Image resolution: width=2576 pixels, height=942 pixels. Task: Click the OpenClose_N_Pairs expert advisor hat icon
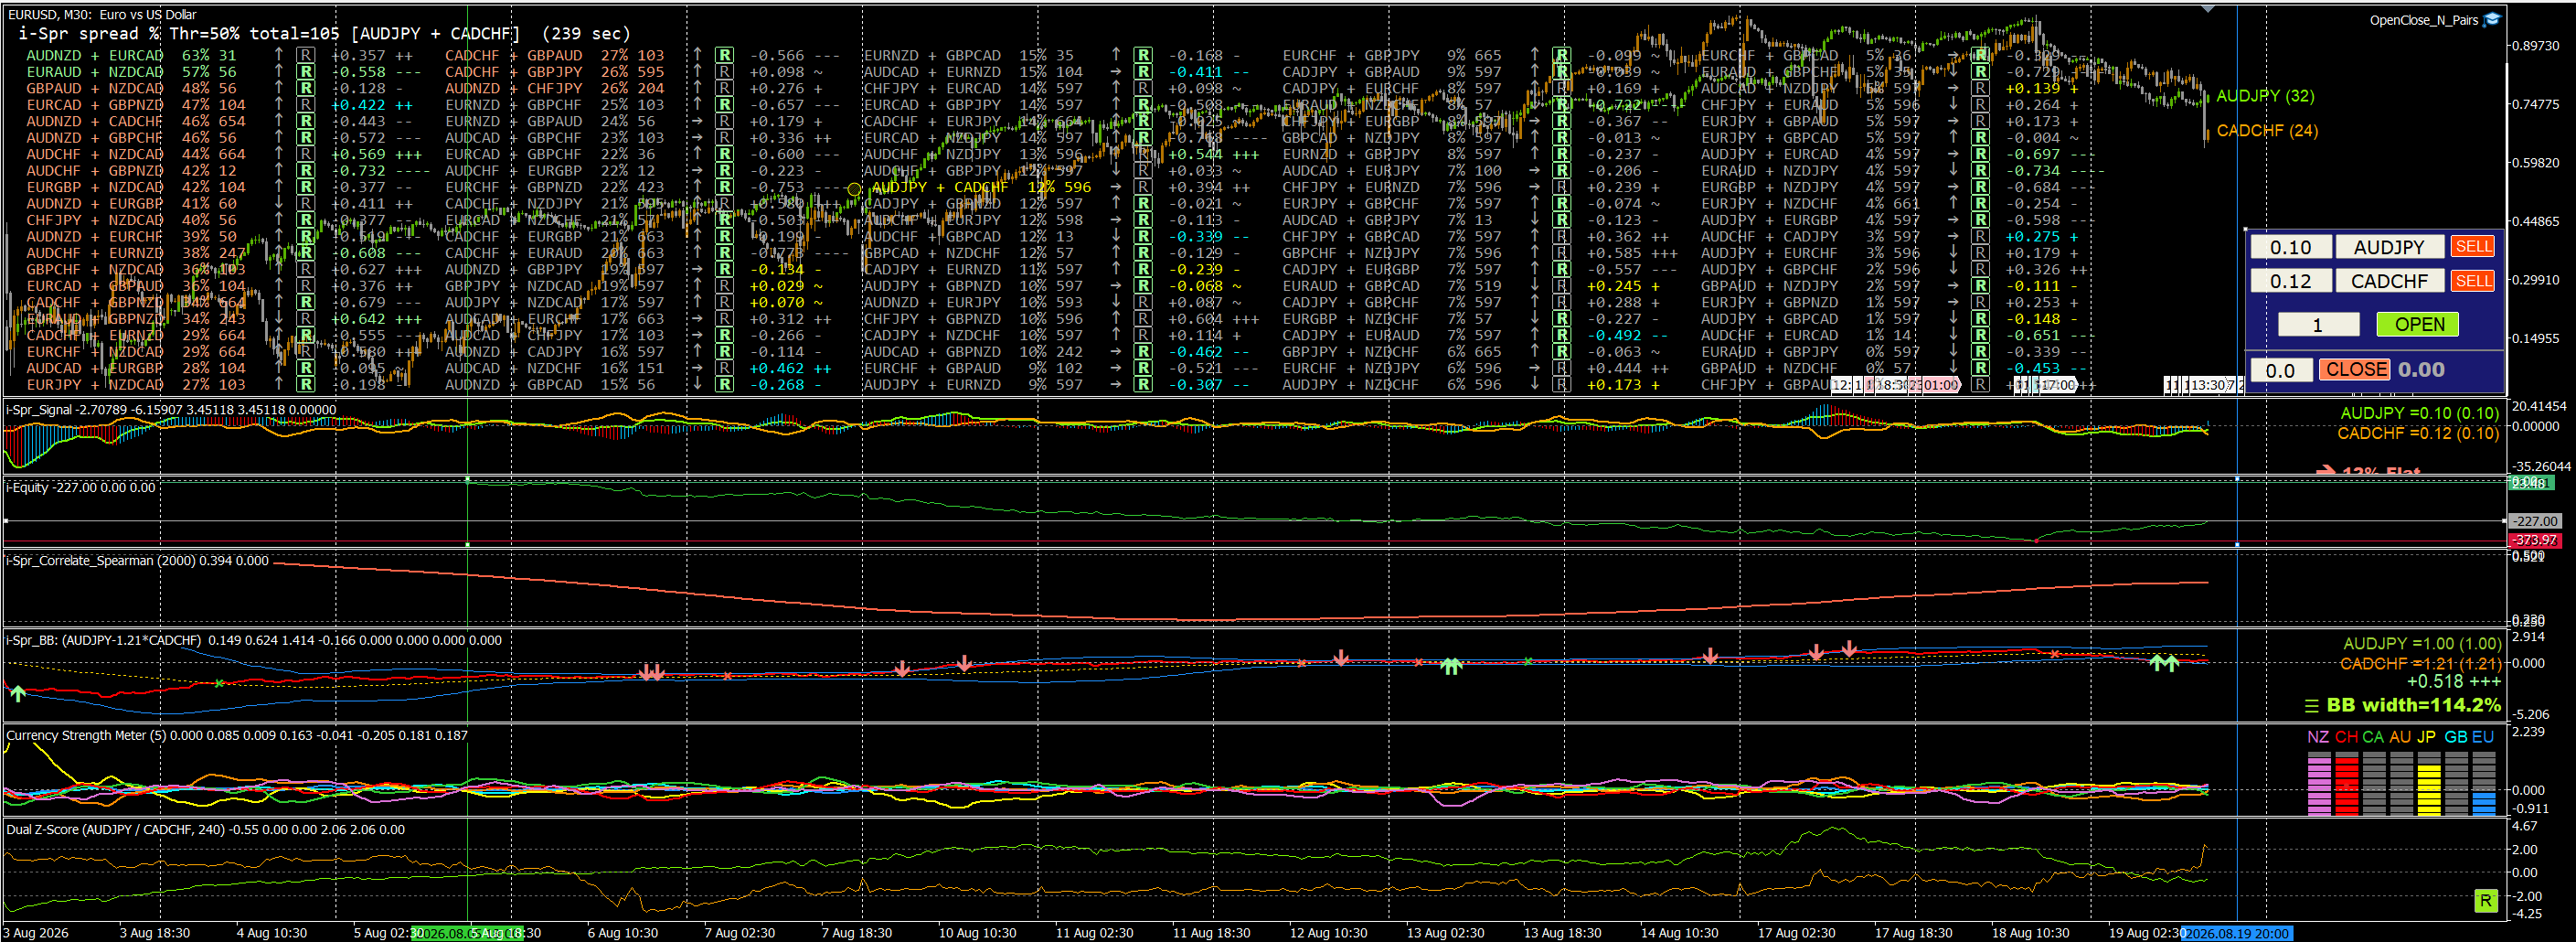click(2493, 20)
